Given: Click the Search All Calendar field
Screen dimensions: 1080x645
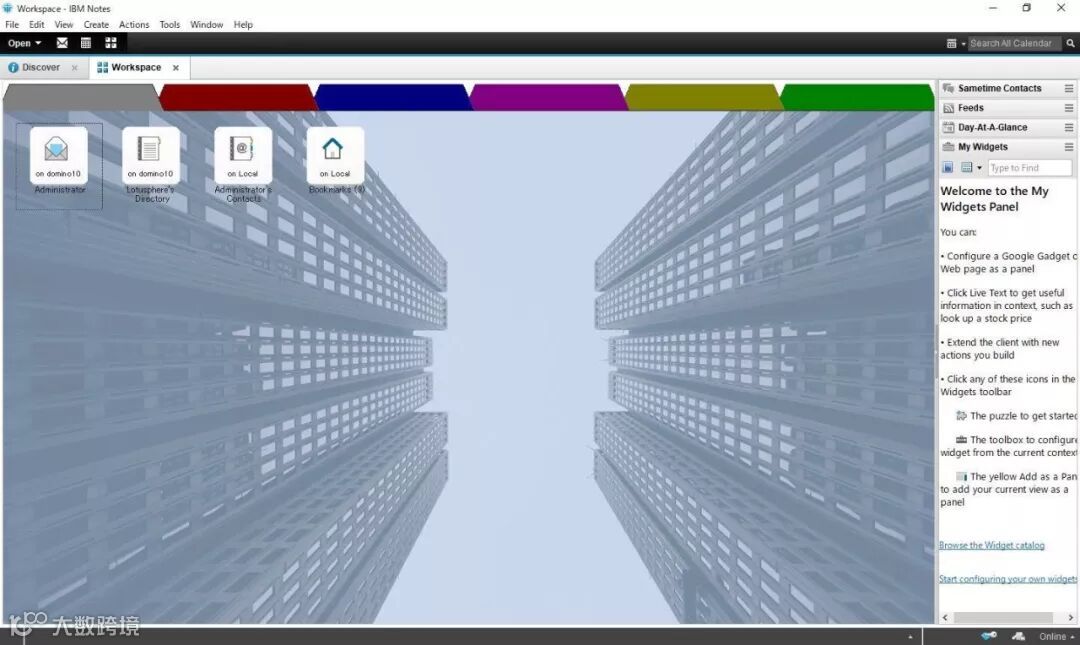Looking at the screenshot, I should click(1015, 43).
